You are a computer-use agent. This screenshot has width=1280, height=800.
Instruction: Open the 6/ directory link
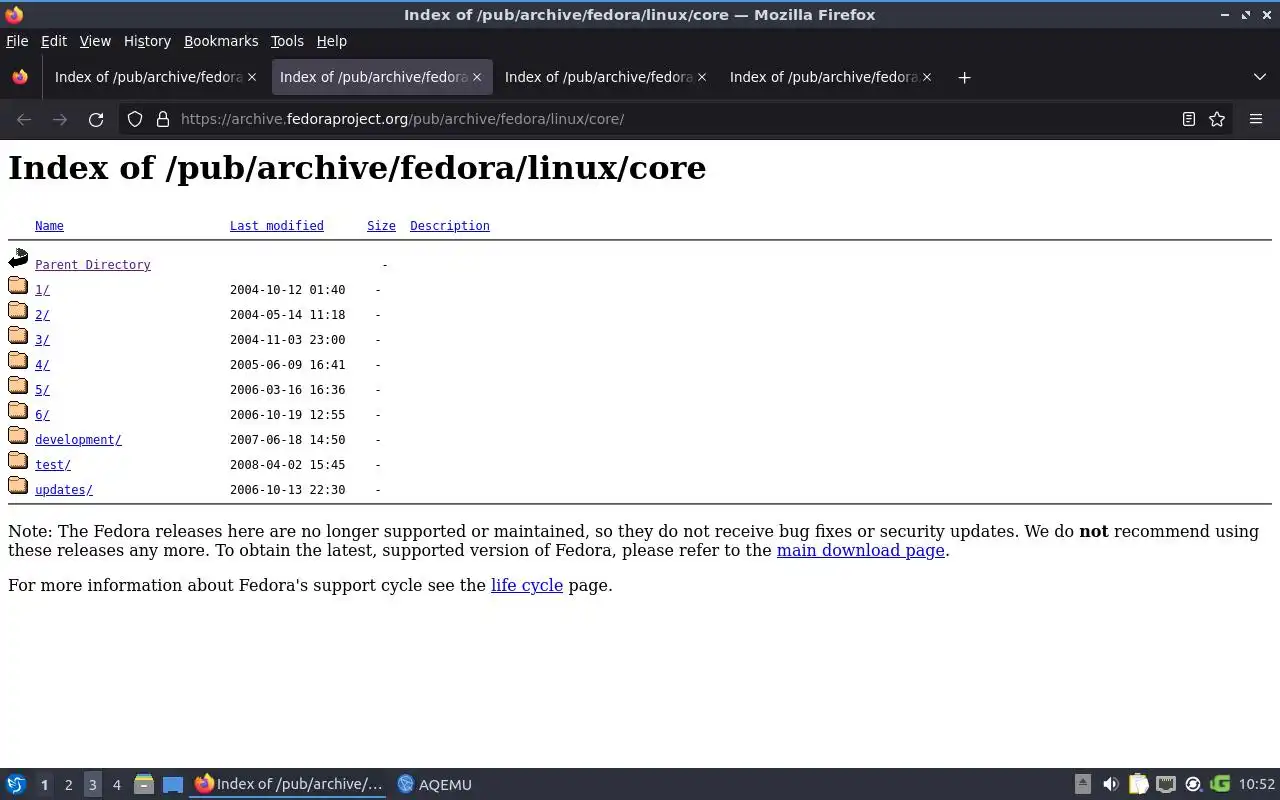click(x=42, y=415)
